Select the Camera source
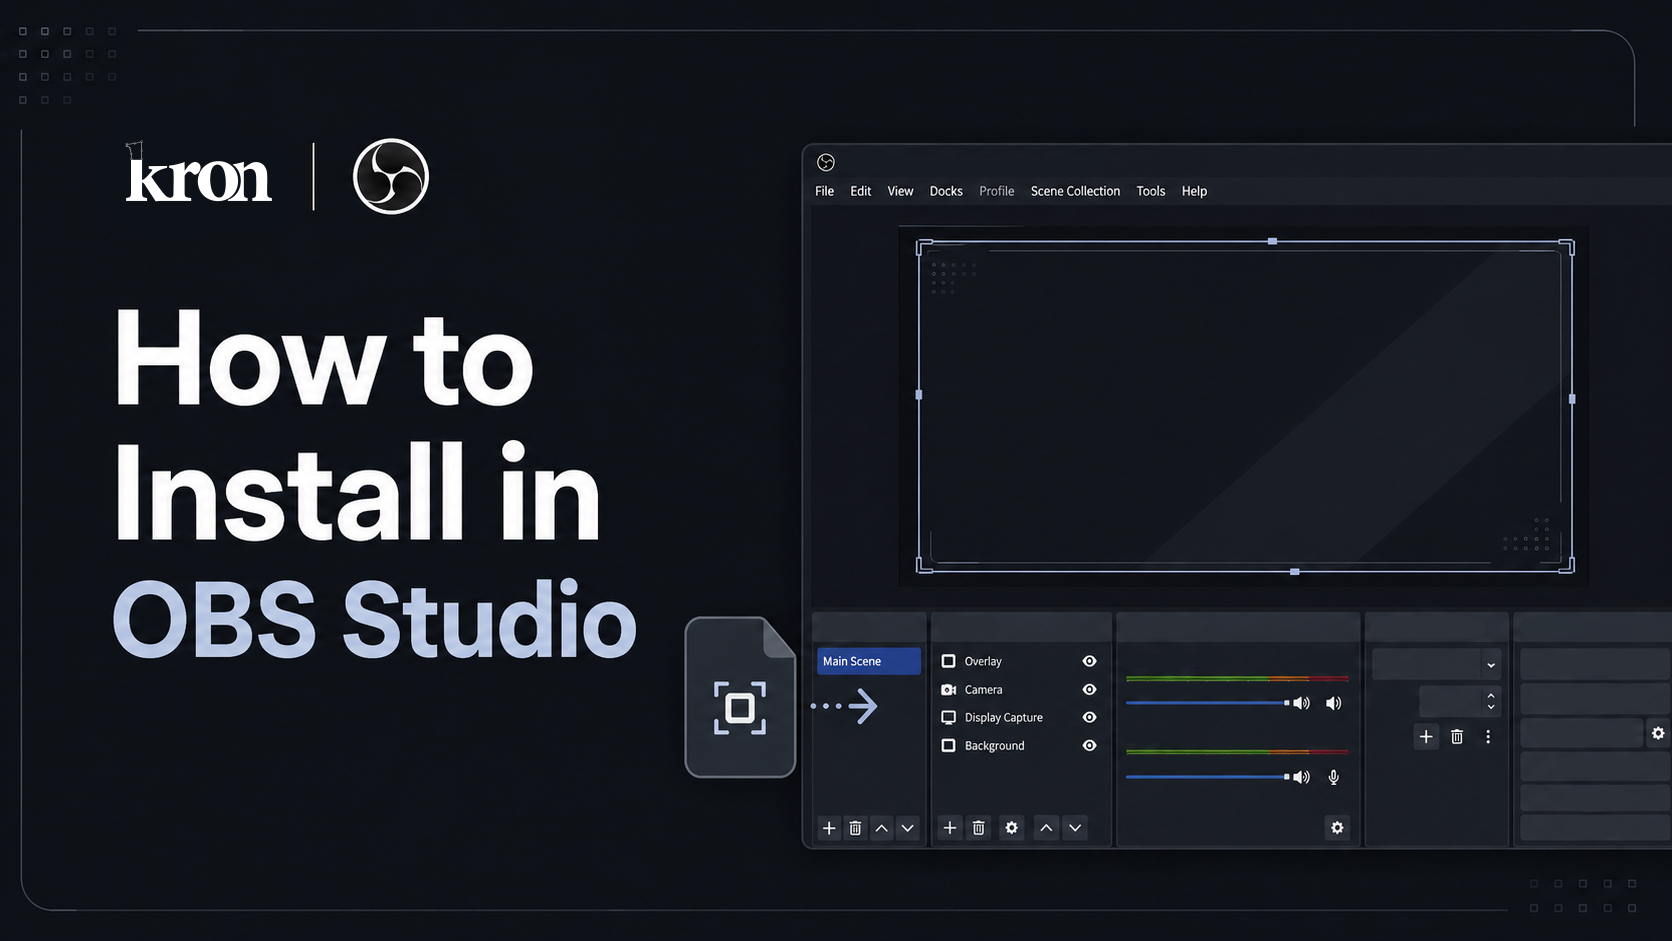Screen dimensions: 1672x941 pos(983,690)
